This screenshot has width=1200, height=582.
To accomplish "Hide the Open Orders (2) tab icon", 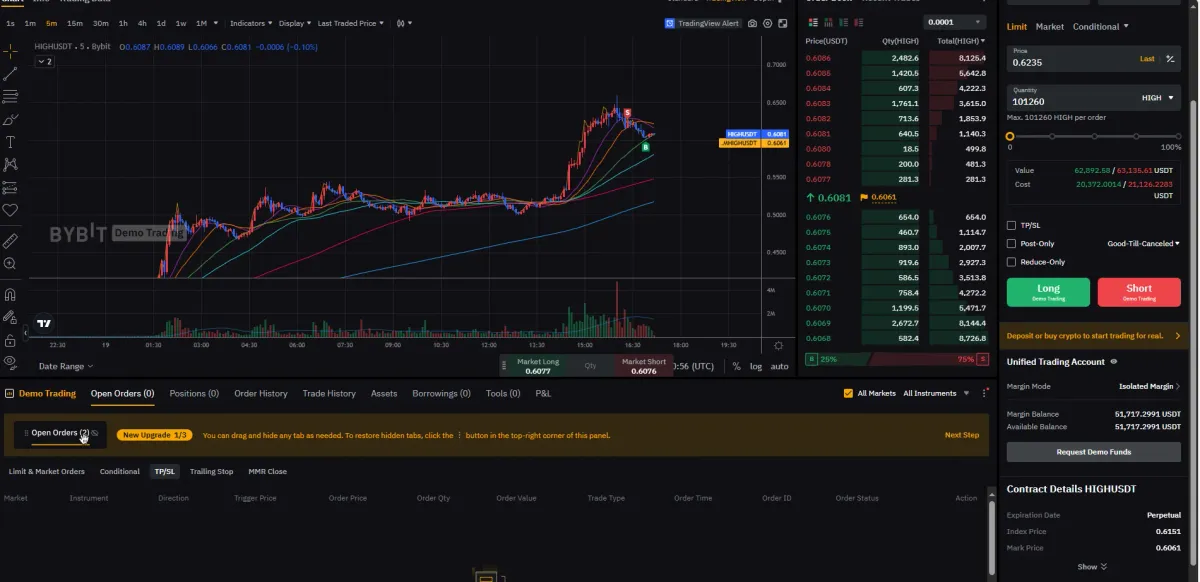I will [94, 433].
